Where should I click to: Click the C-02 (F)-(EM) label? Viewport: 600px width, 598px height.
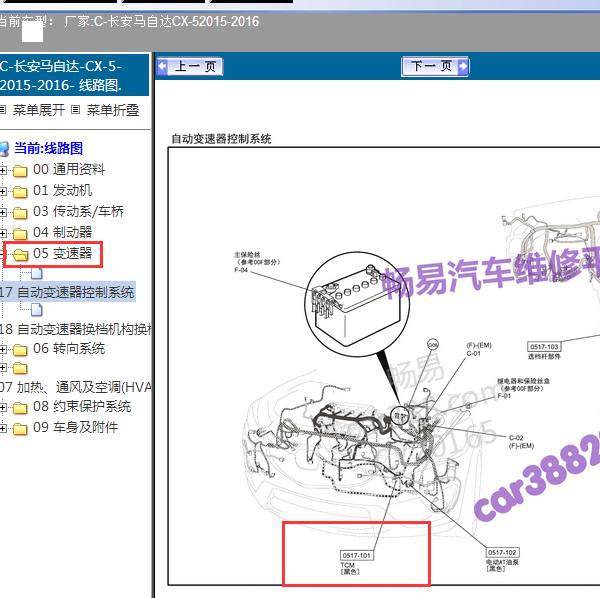tap(521, 442)
